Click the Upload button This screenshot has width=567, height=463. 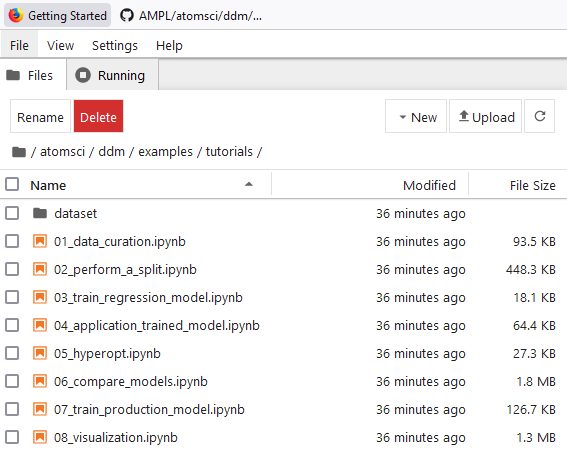point(485,116)
